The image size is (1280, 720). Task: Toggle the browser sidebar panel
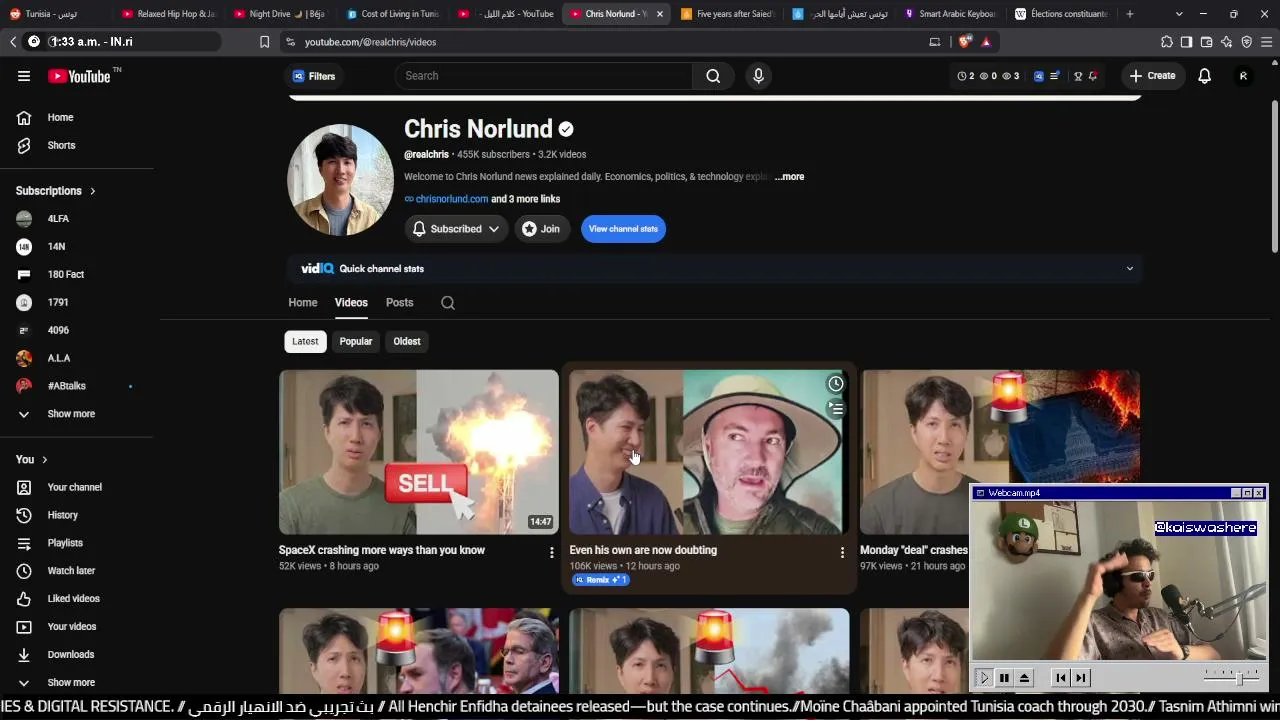coord(1186,42)
